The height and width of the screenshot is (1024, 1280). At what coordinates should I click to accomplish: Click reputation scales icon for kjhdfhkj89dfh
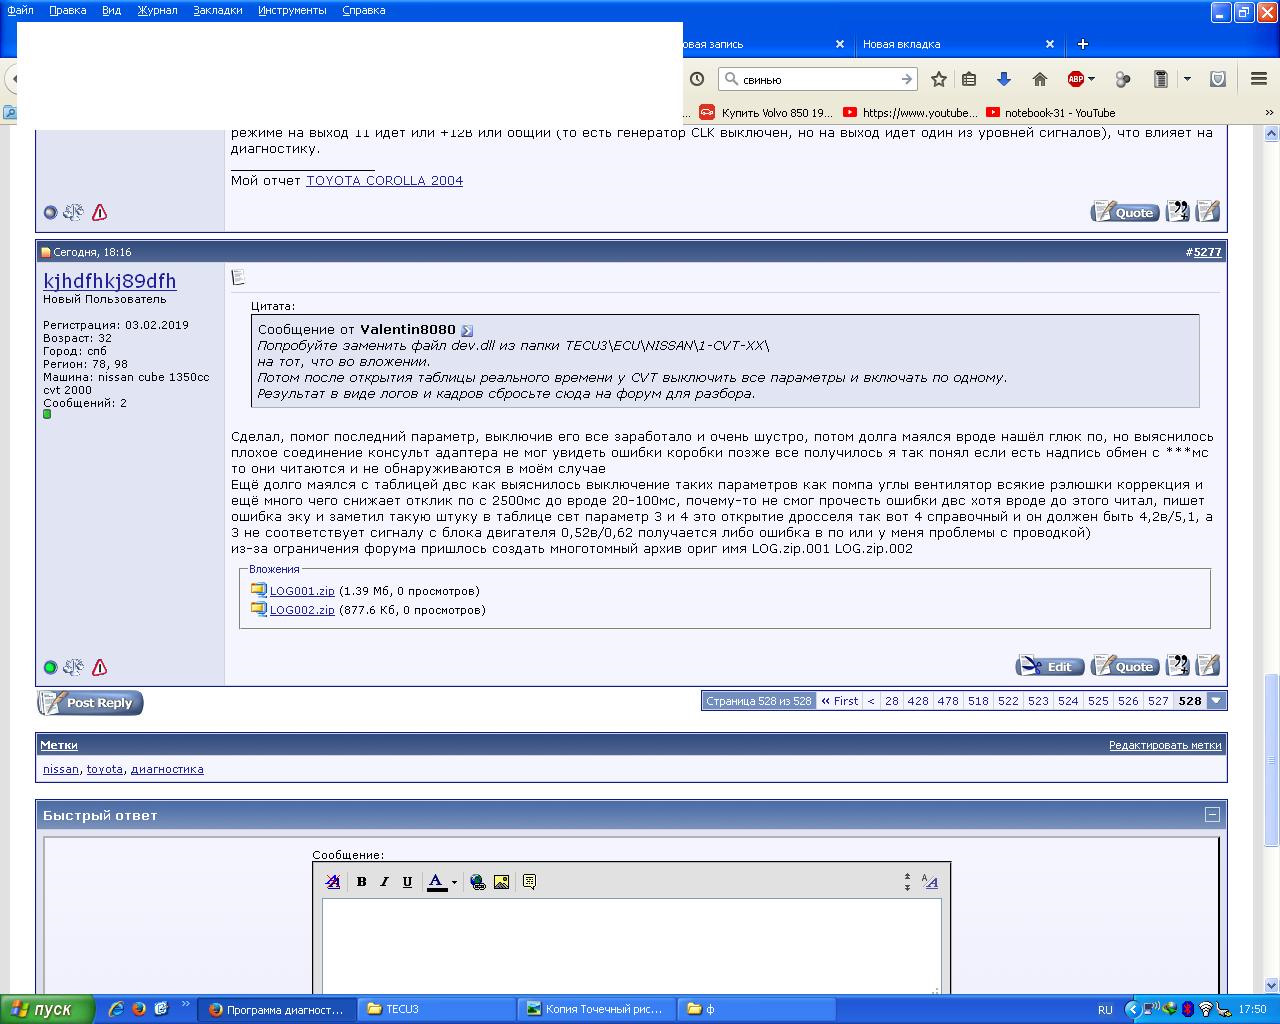tap(73, 667)
